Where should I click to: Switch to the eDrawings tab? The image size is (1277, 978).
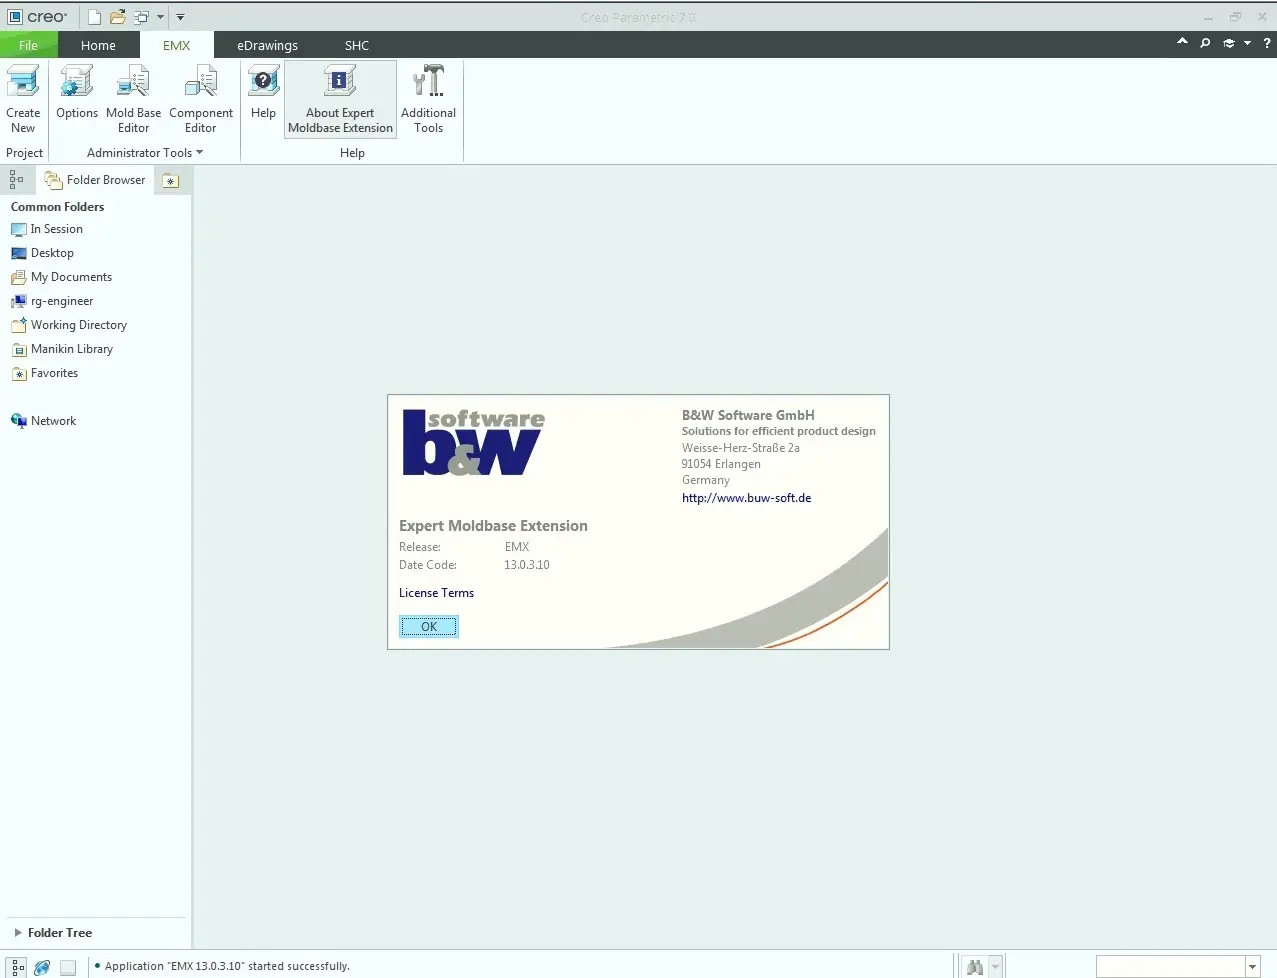267,45
